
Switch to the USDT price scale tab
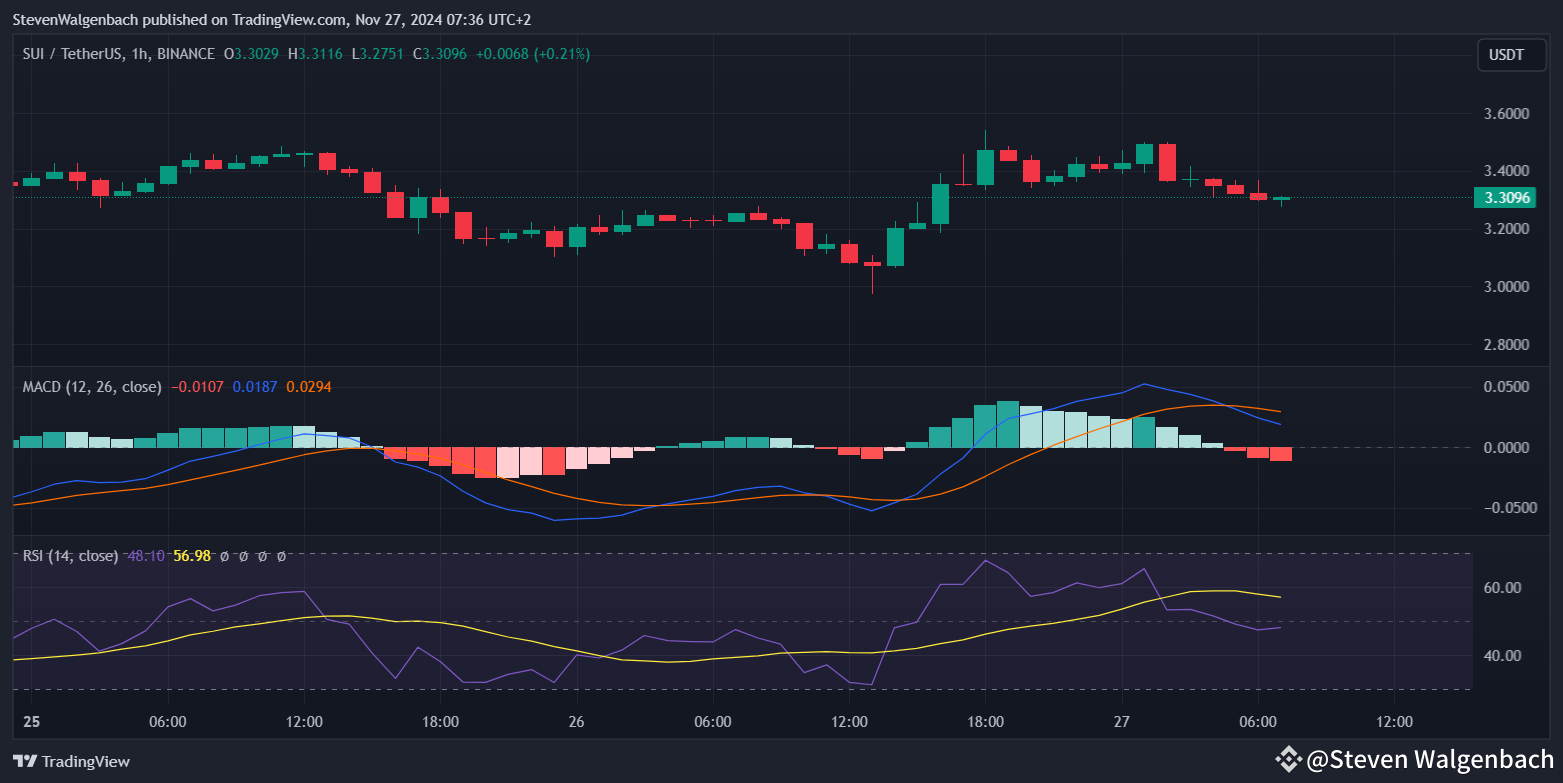(1510, 55)
